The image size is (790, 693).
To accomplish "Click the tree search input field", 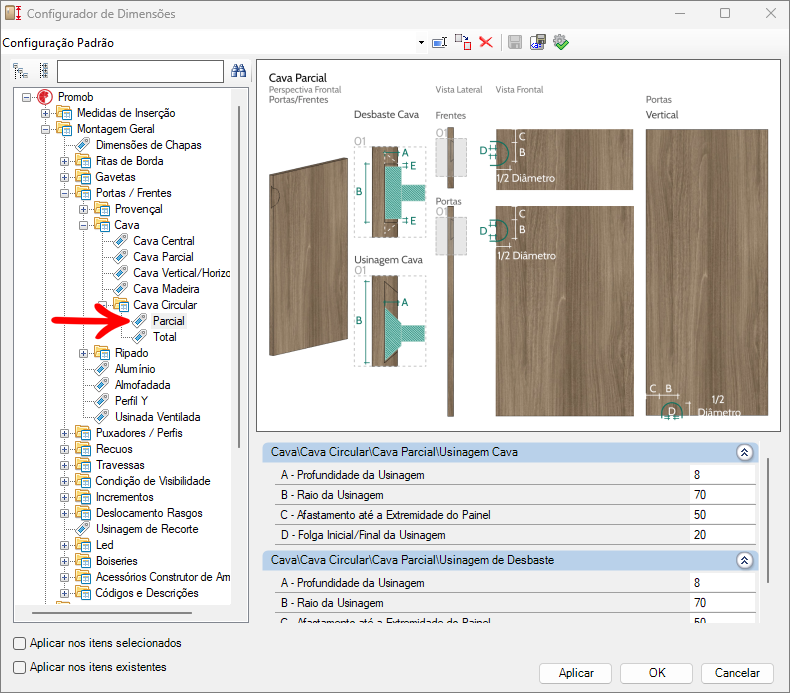I will tap(140, 72).
